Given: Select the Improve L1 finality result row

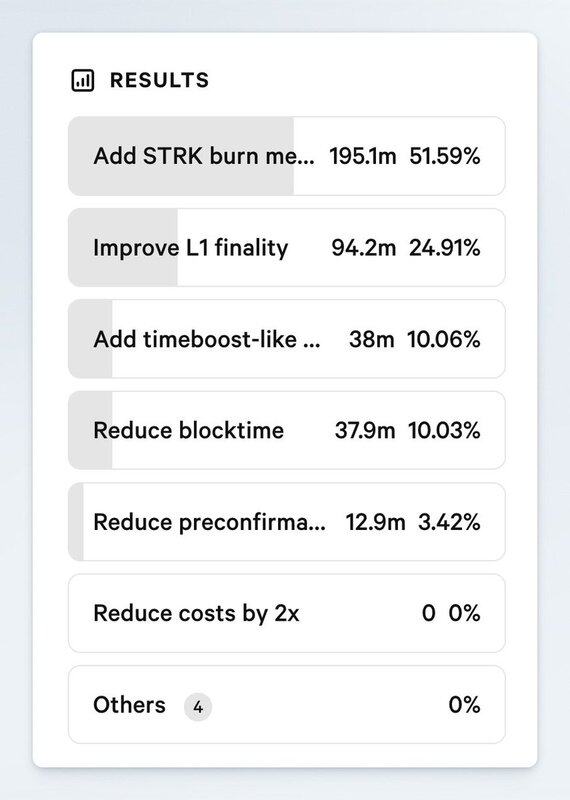Looking at the screenshot, I should (287, 247).
